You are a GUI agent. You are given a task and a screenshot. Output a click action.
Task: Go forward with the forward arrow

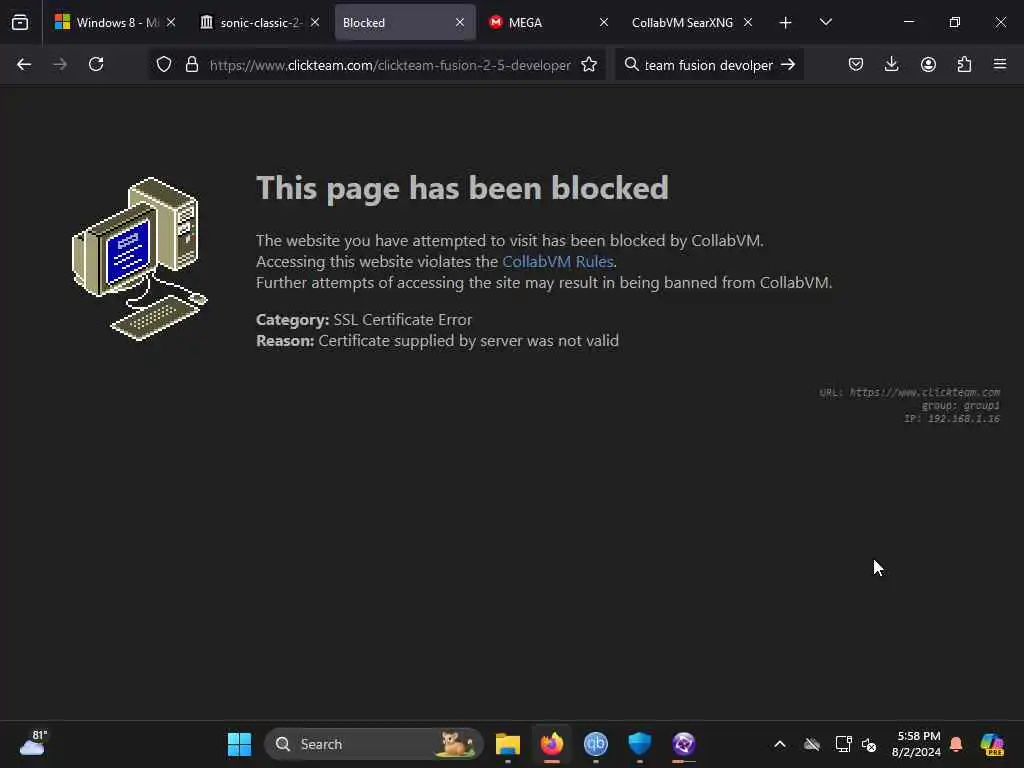tap(60, 65)
